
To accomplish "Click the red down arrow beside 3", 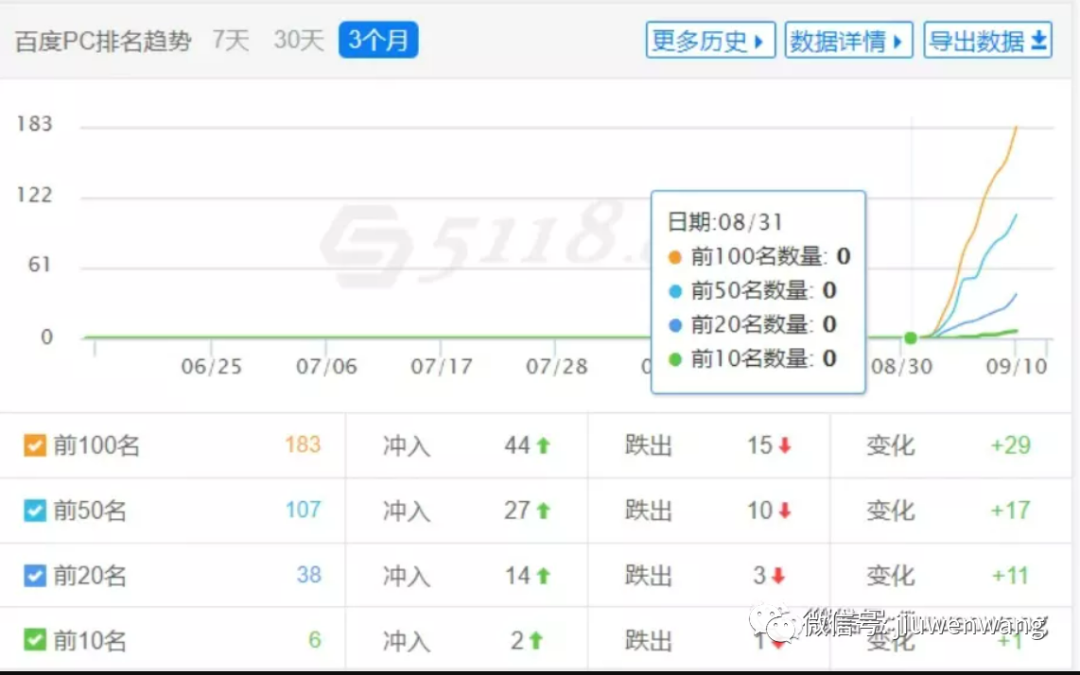I will (x=778, y=575).
